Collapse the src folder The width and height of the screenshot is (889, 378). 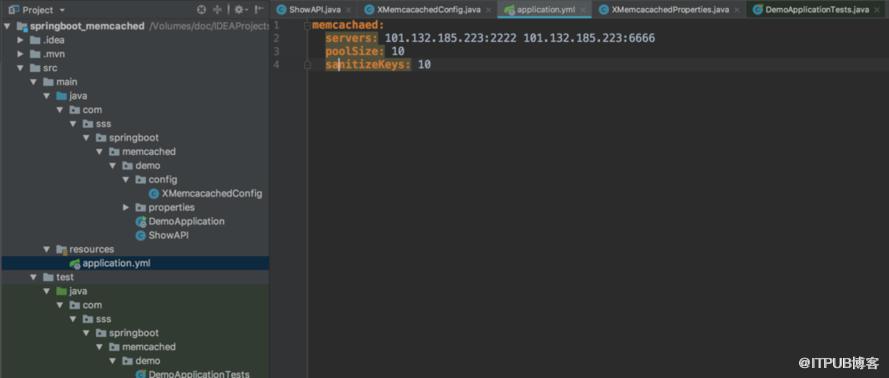click(20, 68)
